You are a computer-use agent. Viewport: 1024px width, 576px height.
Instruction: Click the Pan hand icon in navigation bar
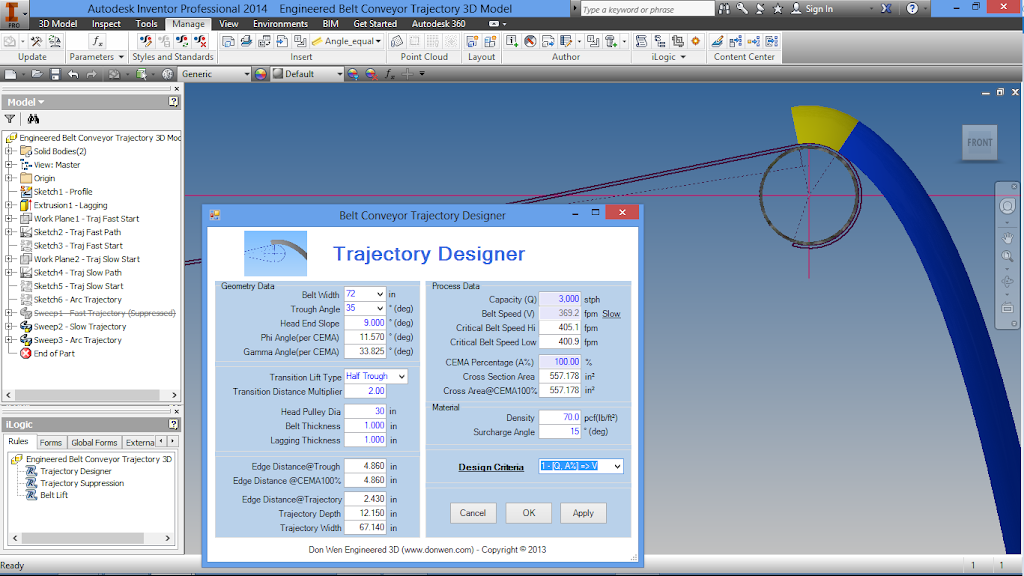point(1007,238)
